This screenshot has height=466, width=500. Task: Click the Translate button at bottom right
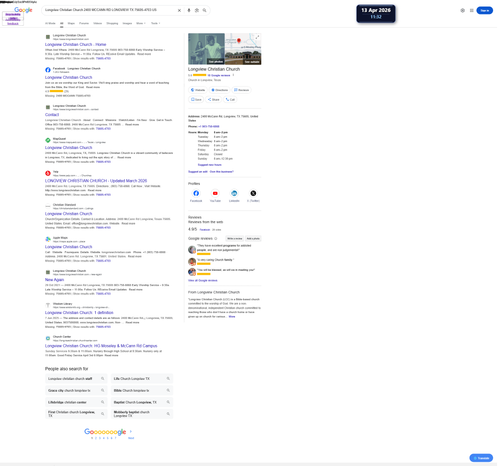point(481,458)
